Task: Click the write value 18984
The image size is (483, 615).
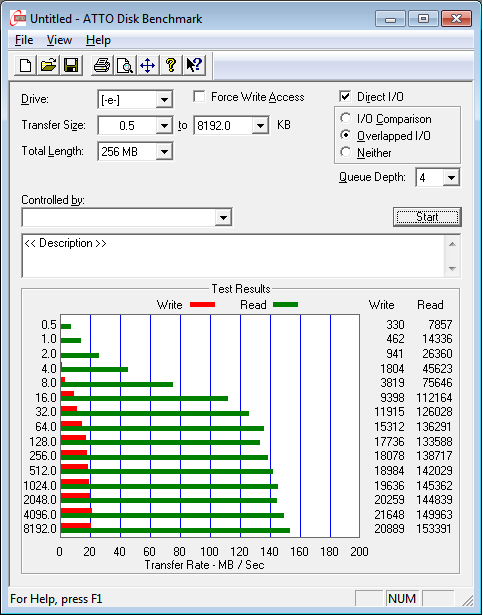Action: (389, 470)
